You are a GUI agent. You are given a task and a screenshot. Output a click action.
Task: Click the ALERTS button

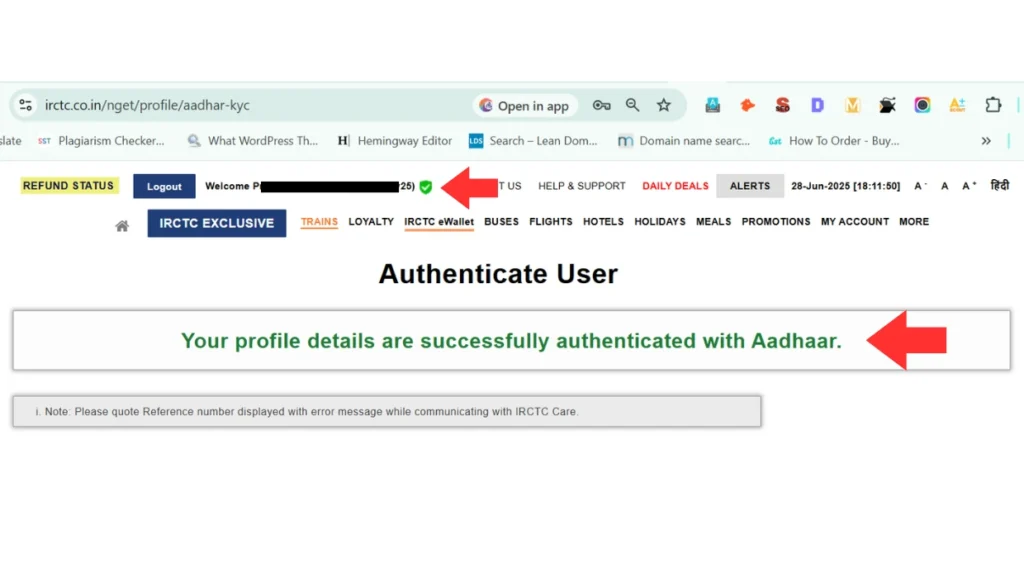click(750, 186)
